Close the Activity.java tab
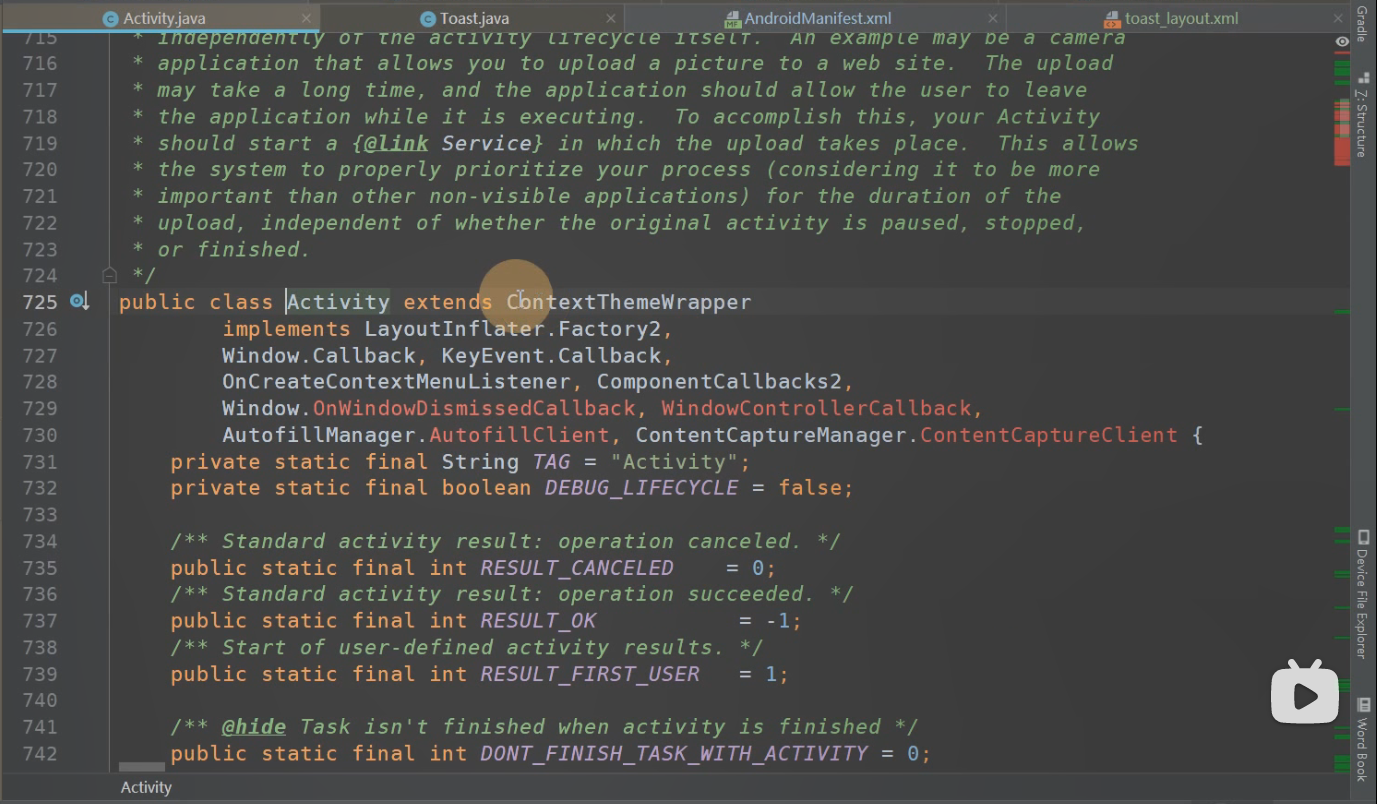Viewport: 1377px width, 804px height. [305, 19]
